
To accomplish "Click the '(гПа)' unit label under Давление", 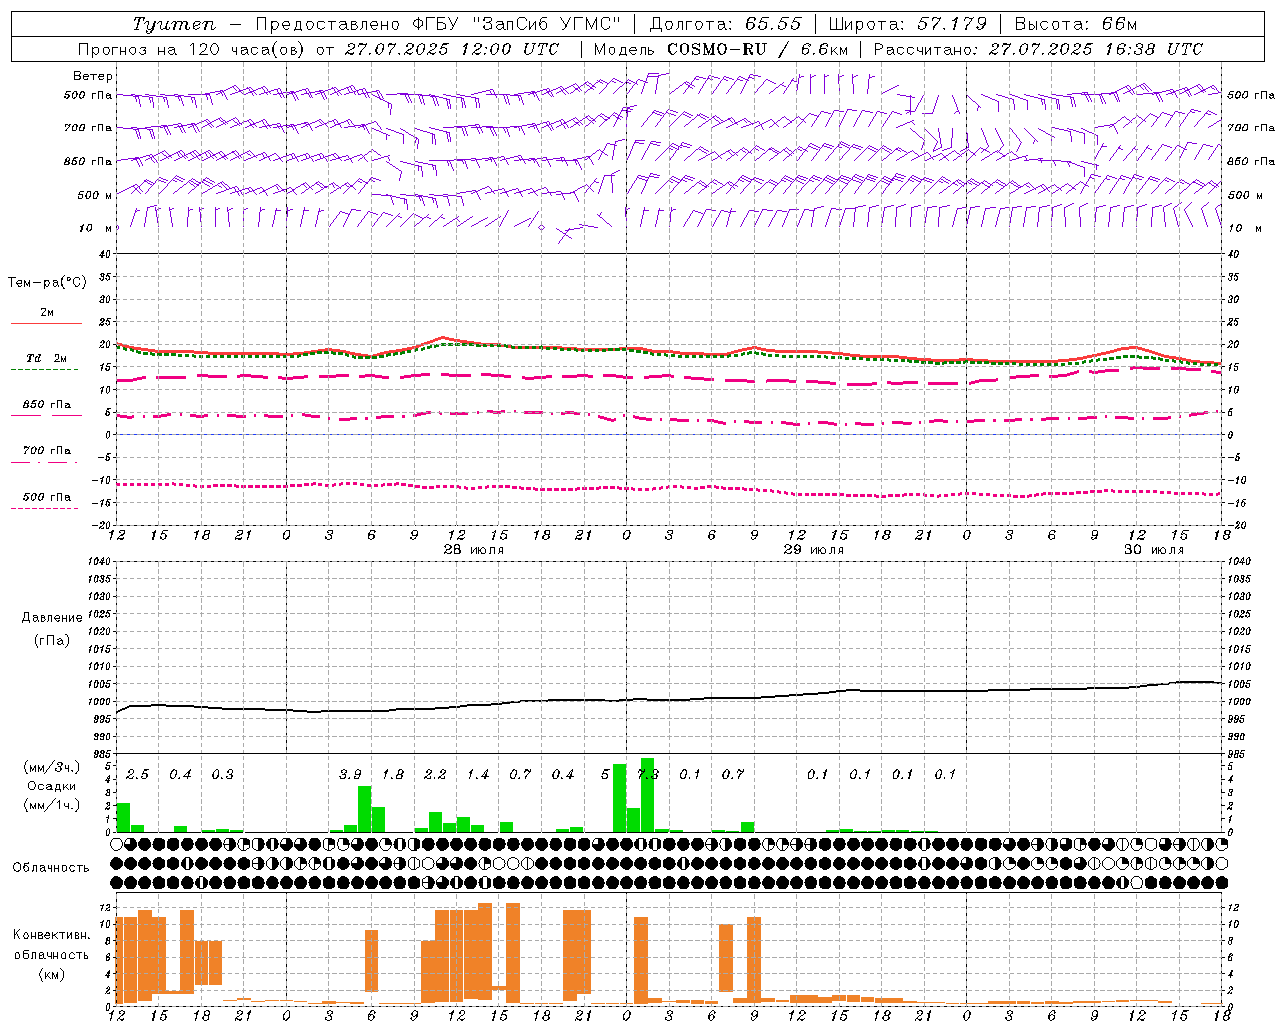I will [x=52, y=640].
